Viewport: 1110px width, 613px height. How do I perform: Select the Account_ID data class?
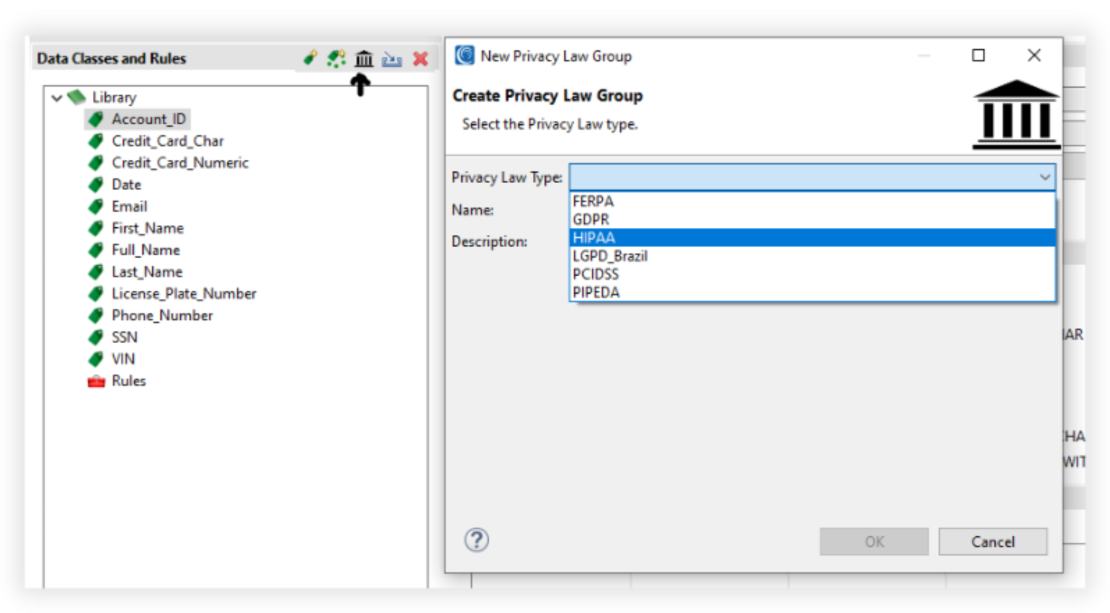150,118
